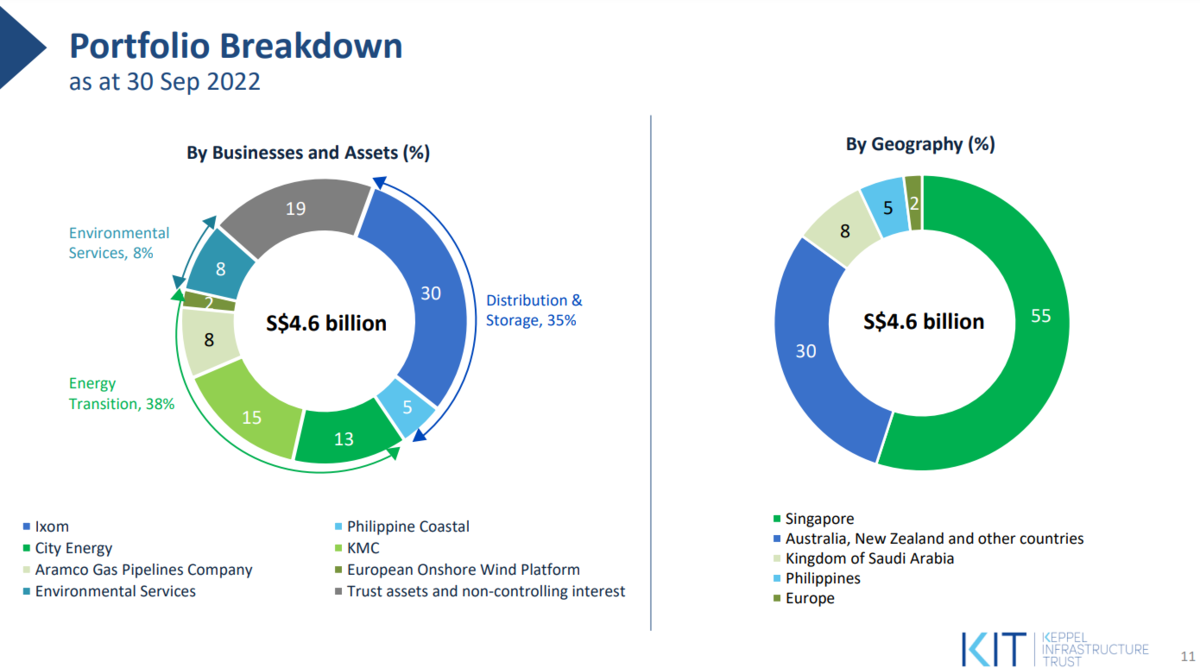Select the small European Wind 2 segment

[x=208, y=302]
